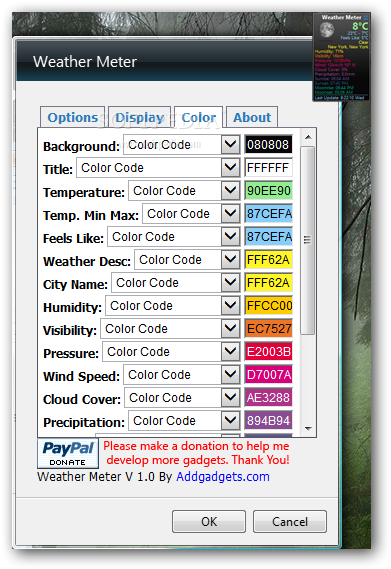Click the City Name FFF62A color field
This screenshot has height=569, width=391.
268,283
